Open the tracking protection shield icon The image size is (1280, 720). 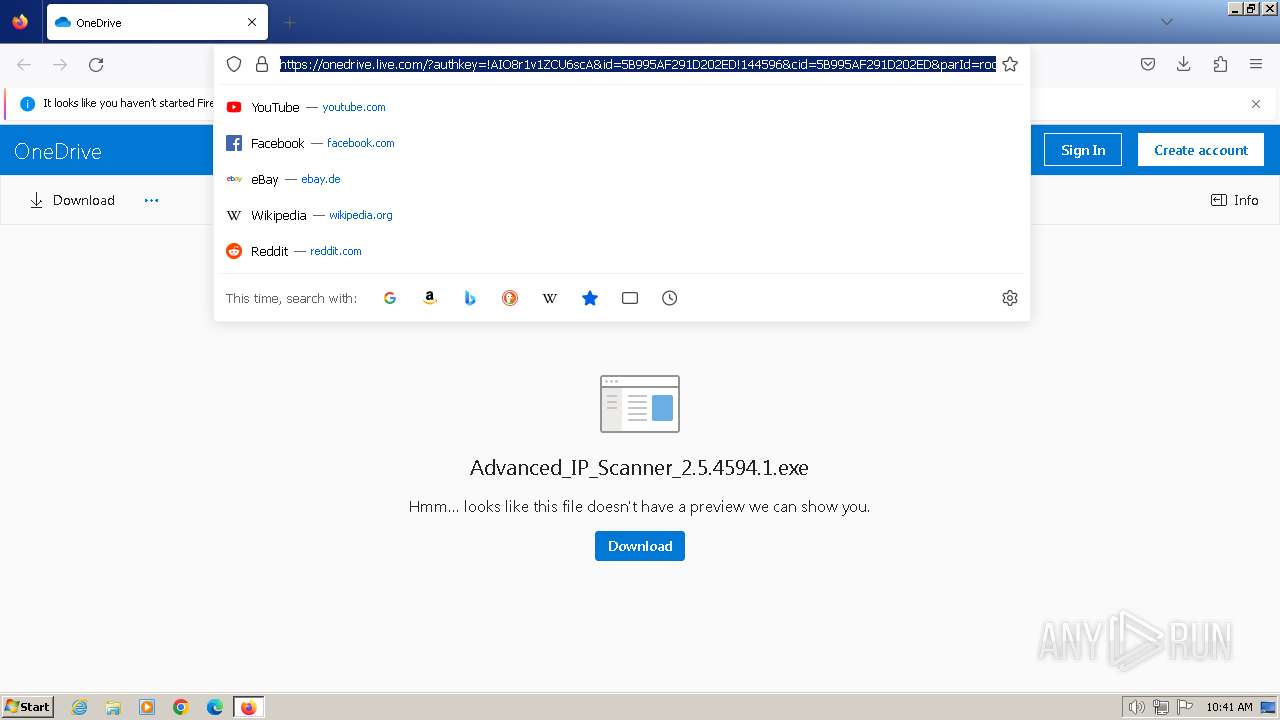pyautogui.click(x=234, y=64)
